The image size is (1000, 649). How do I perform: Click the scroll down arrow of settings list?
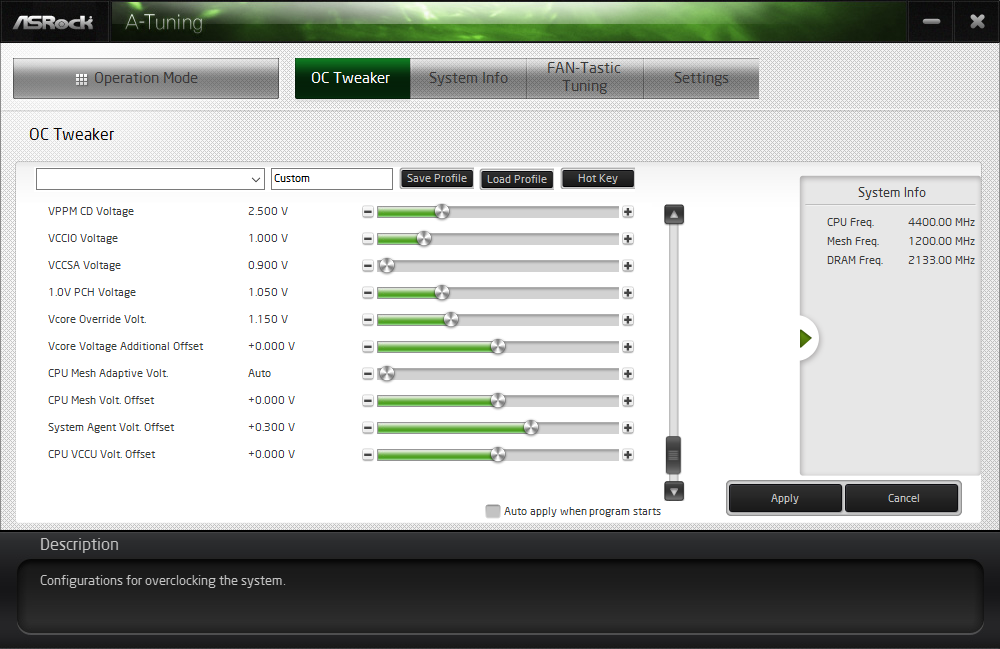coord(674,491)
